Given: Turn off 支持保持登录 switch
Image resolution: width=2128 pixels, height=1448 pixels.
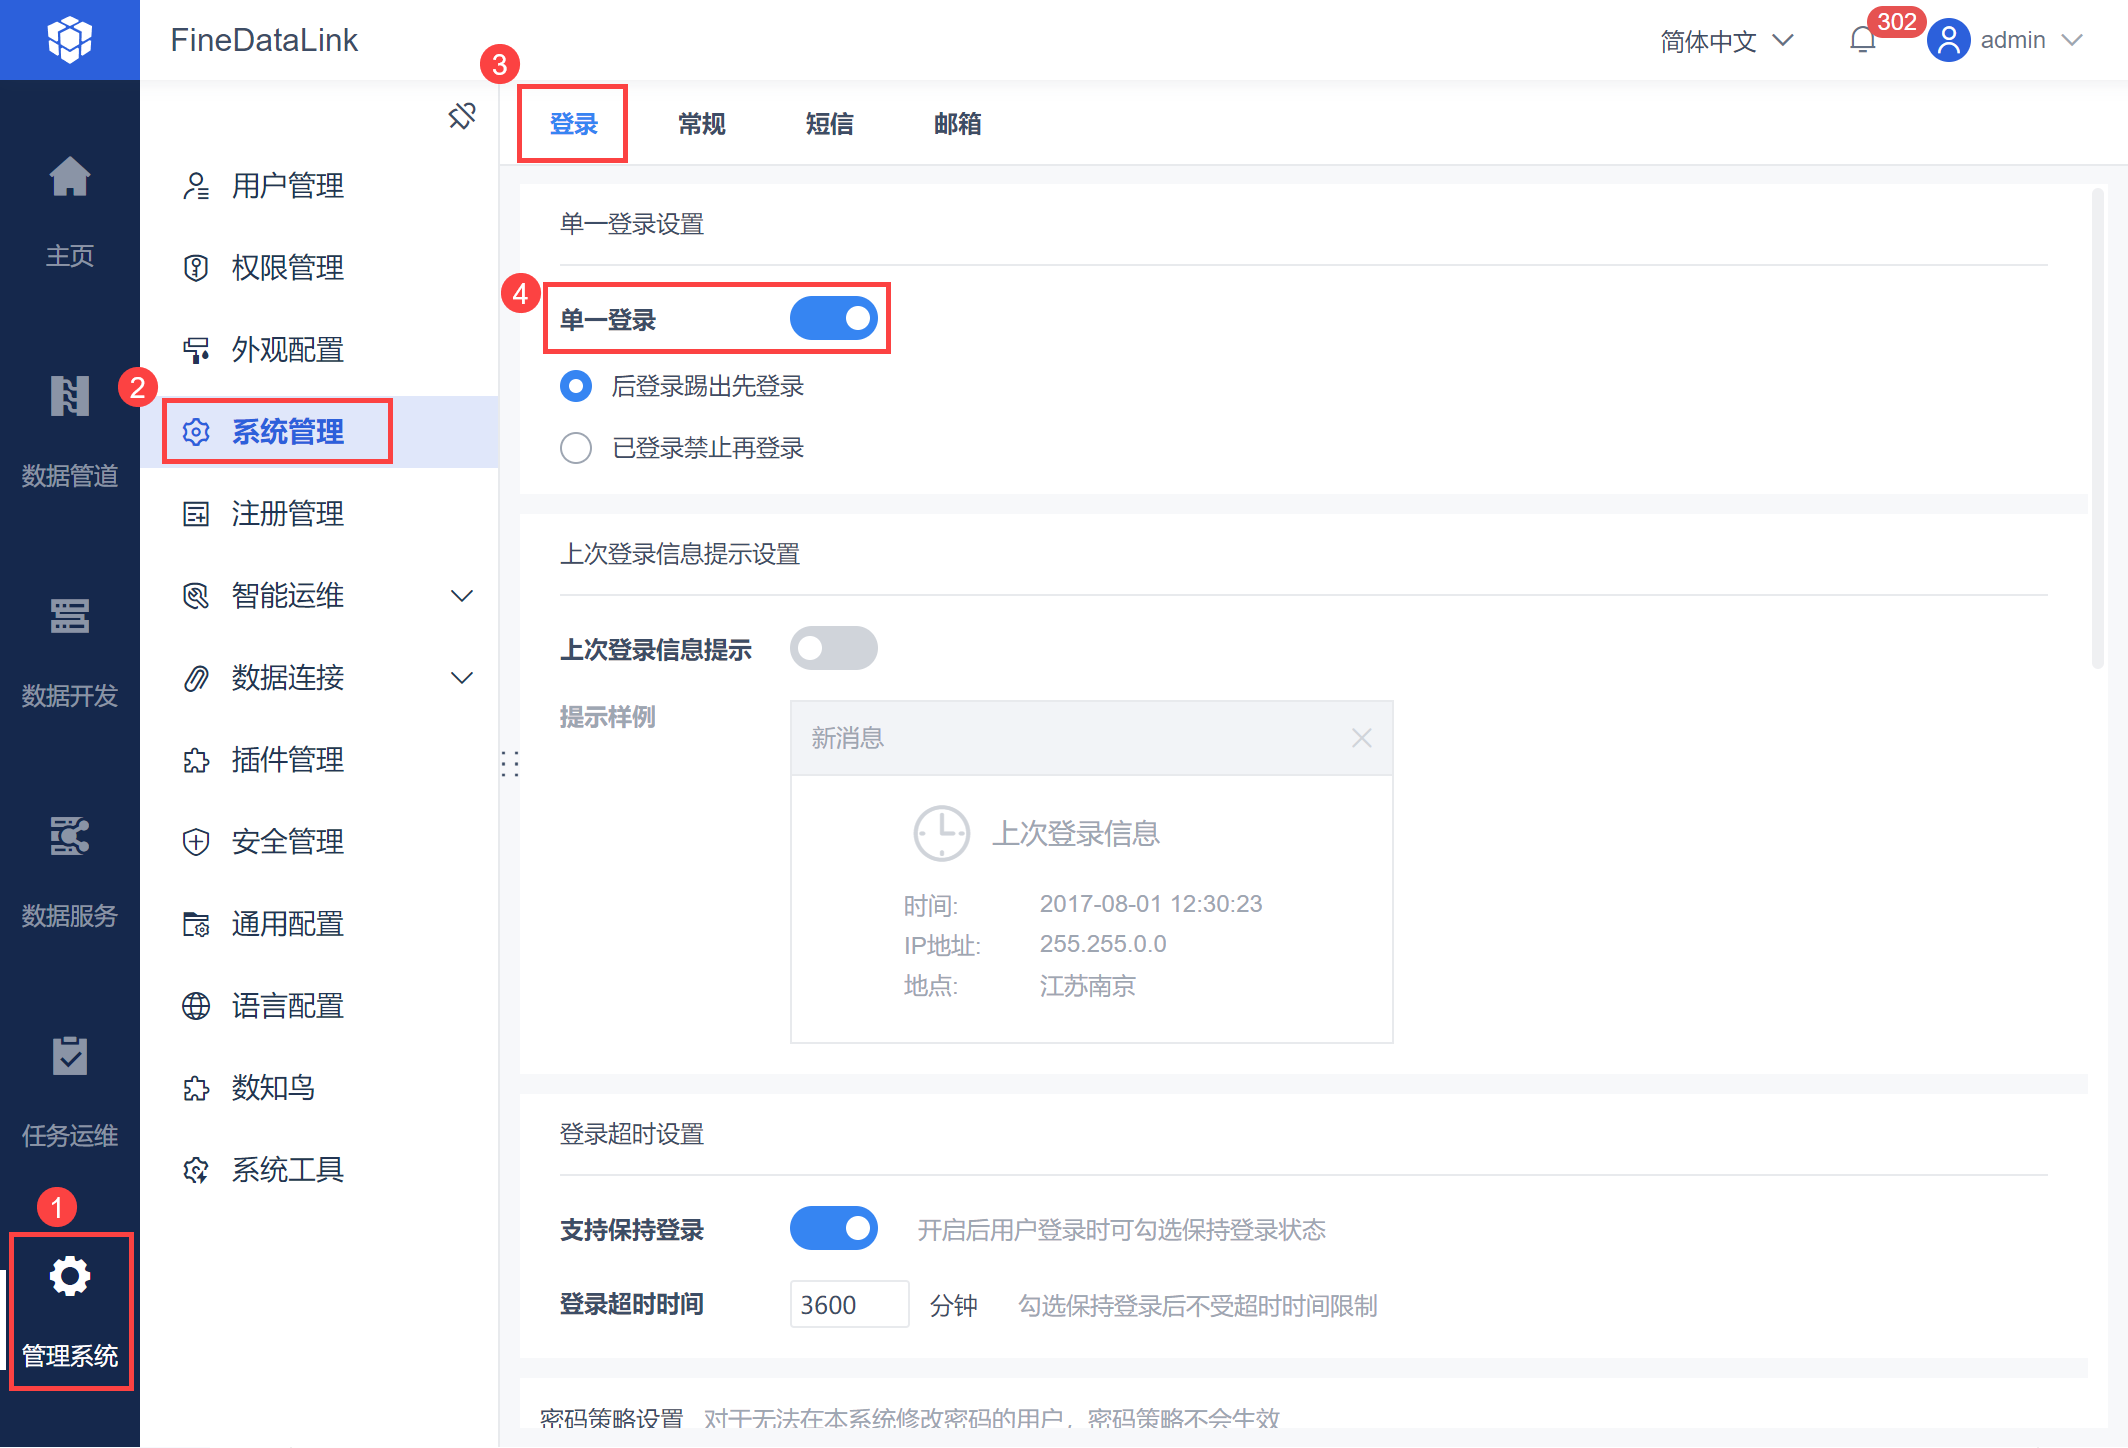Looking at the screenshot, I should pos(833,1229).
